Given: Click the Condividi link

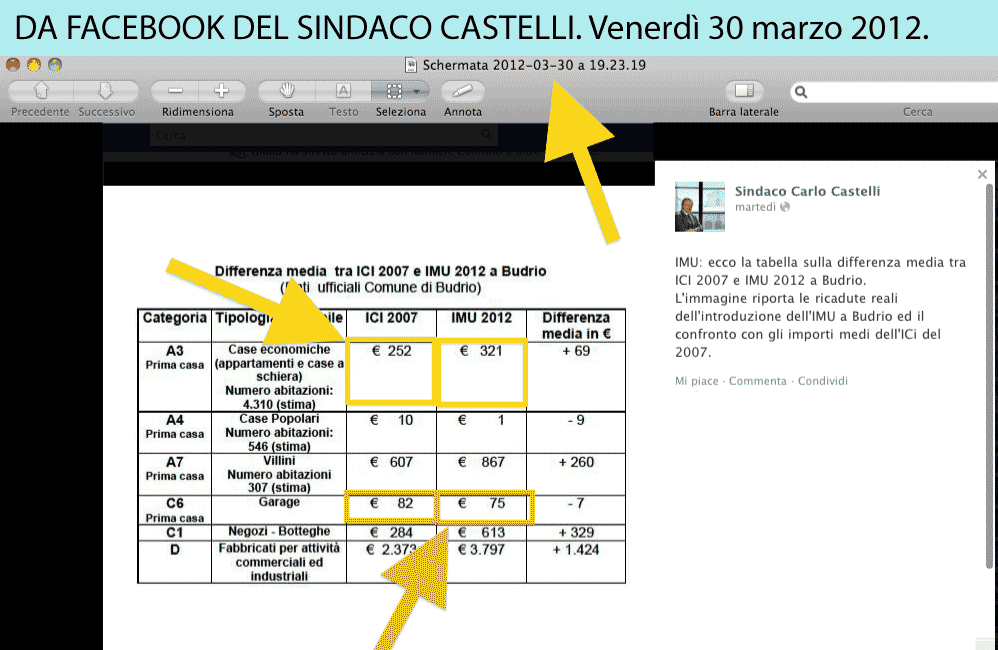Looking at the screenshot, I should click(822, 381).
